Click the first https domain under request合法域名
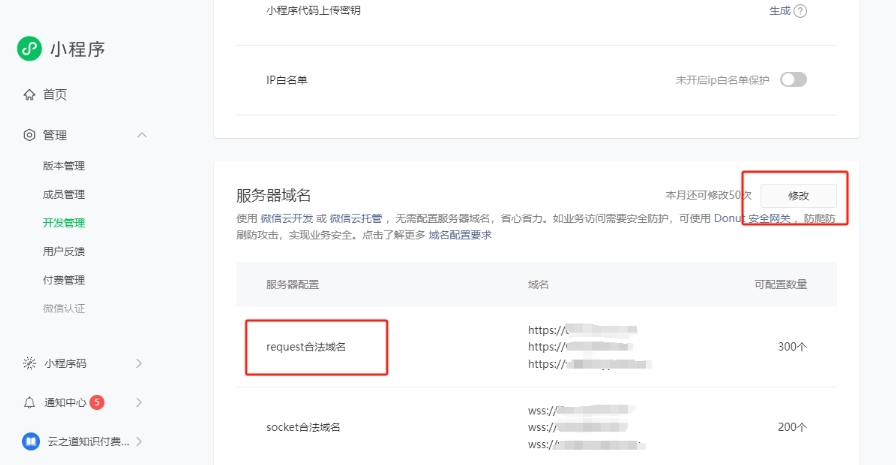Image resolution: width=896 pixels, height=465 pixels. pos(582,330)
